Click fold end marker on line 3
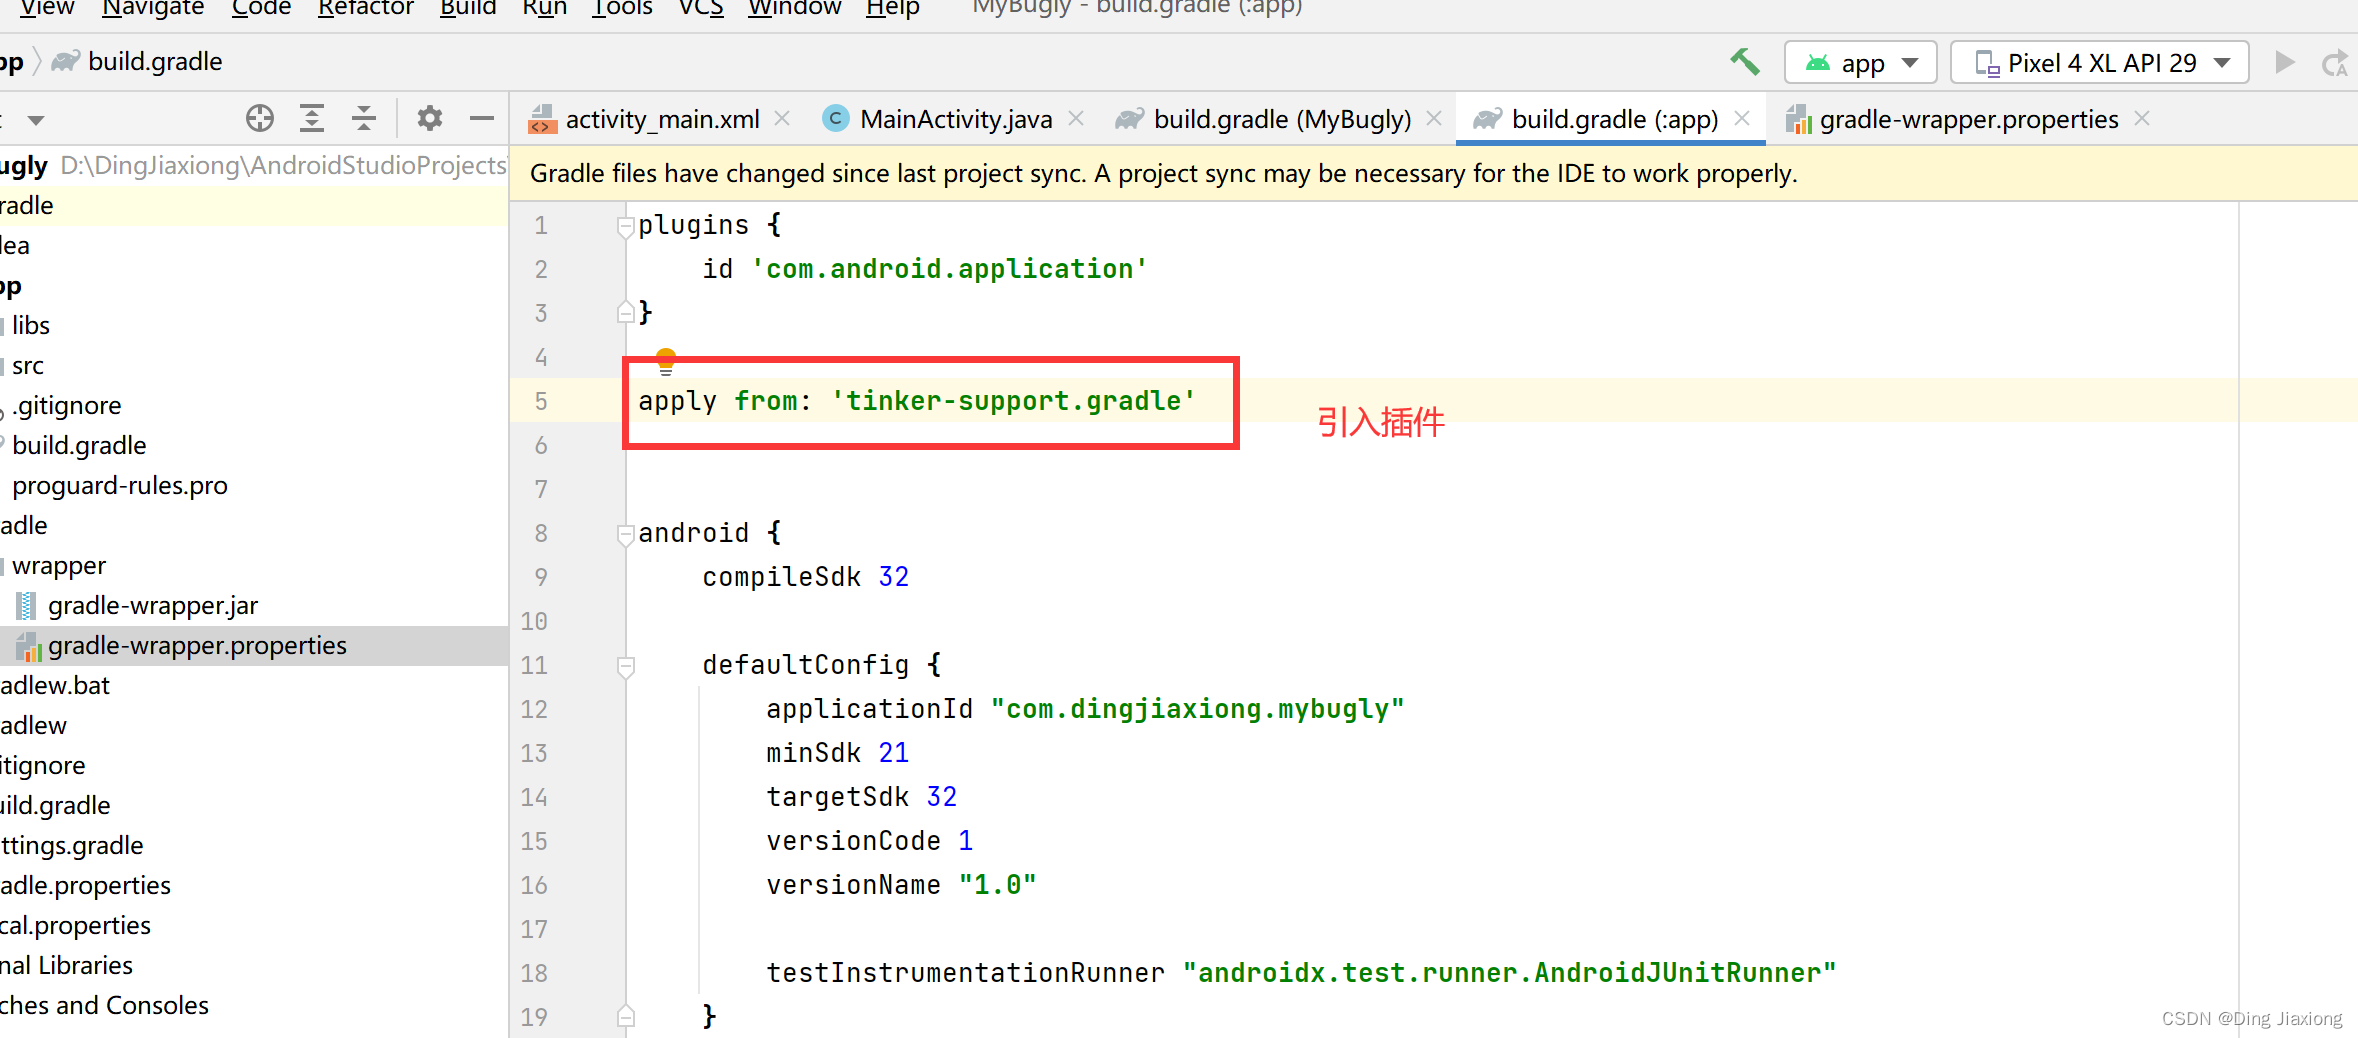Screen dimensions: 2358x1038 [x=626, y=312]
